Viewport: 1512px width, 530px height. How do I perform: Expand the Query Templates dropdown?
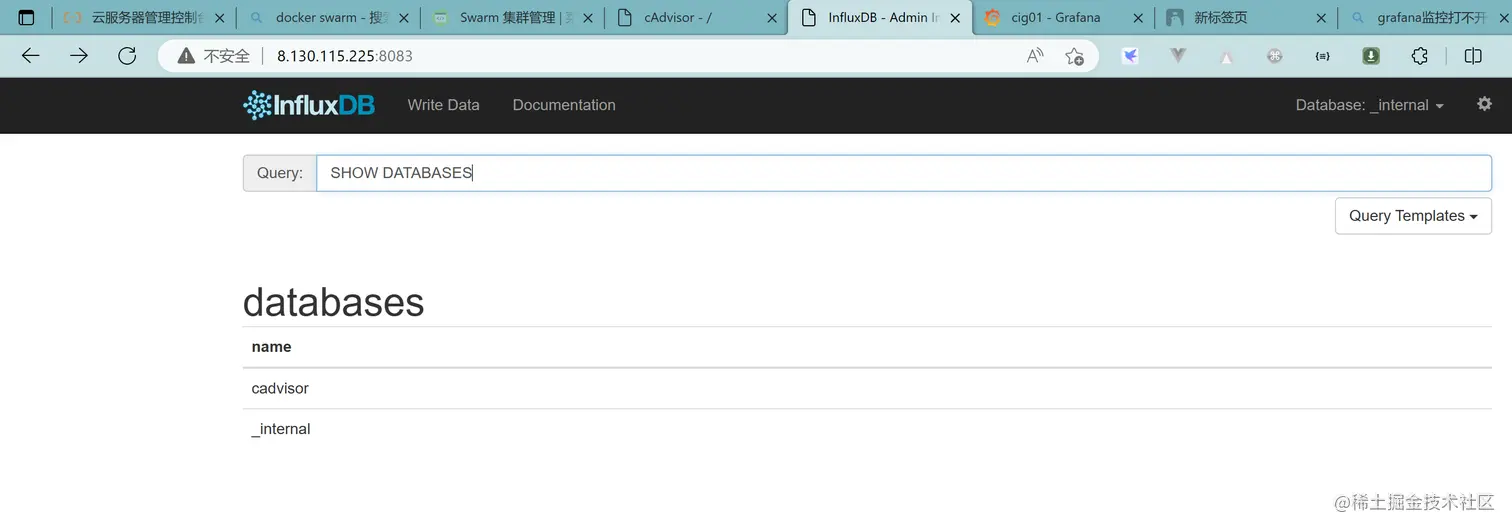point(1413,216)
